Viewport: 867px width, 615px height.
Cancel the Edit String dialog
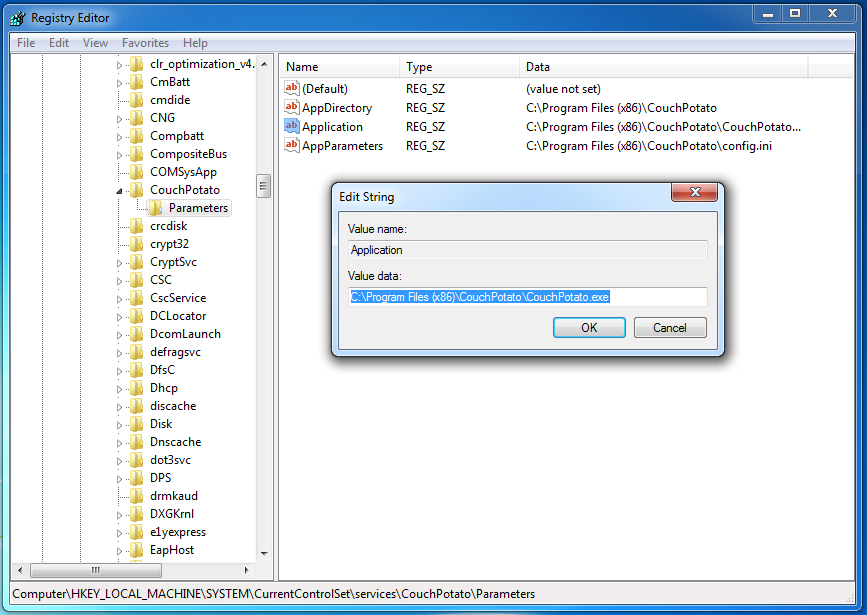pos(670,327)
